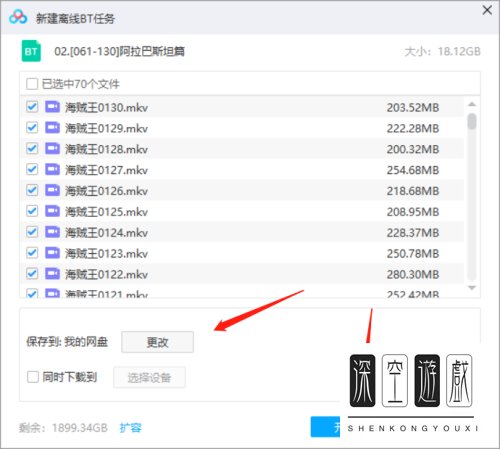
Task: Click video icon for 海贼王0126.mkv
Action: click(52, 191)
